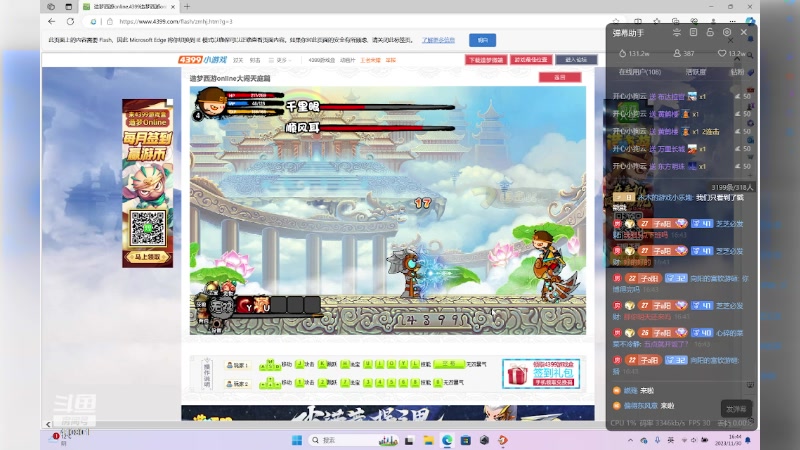
Task: Go back with the browser back arrow
Action: (x=52, y=21)
